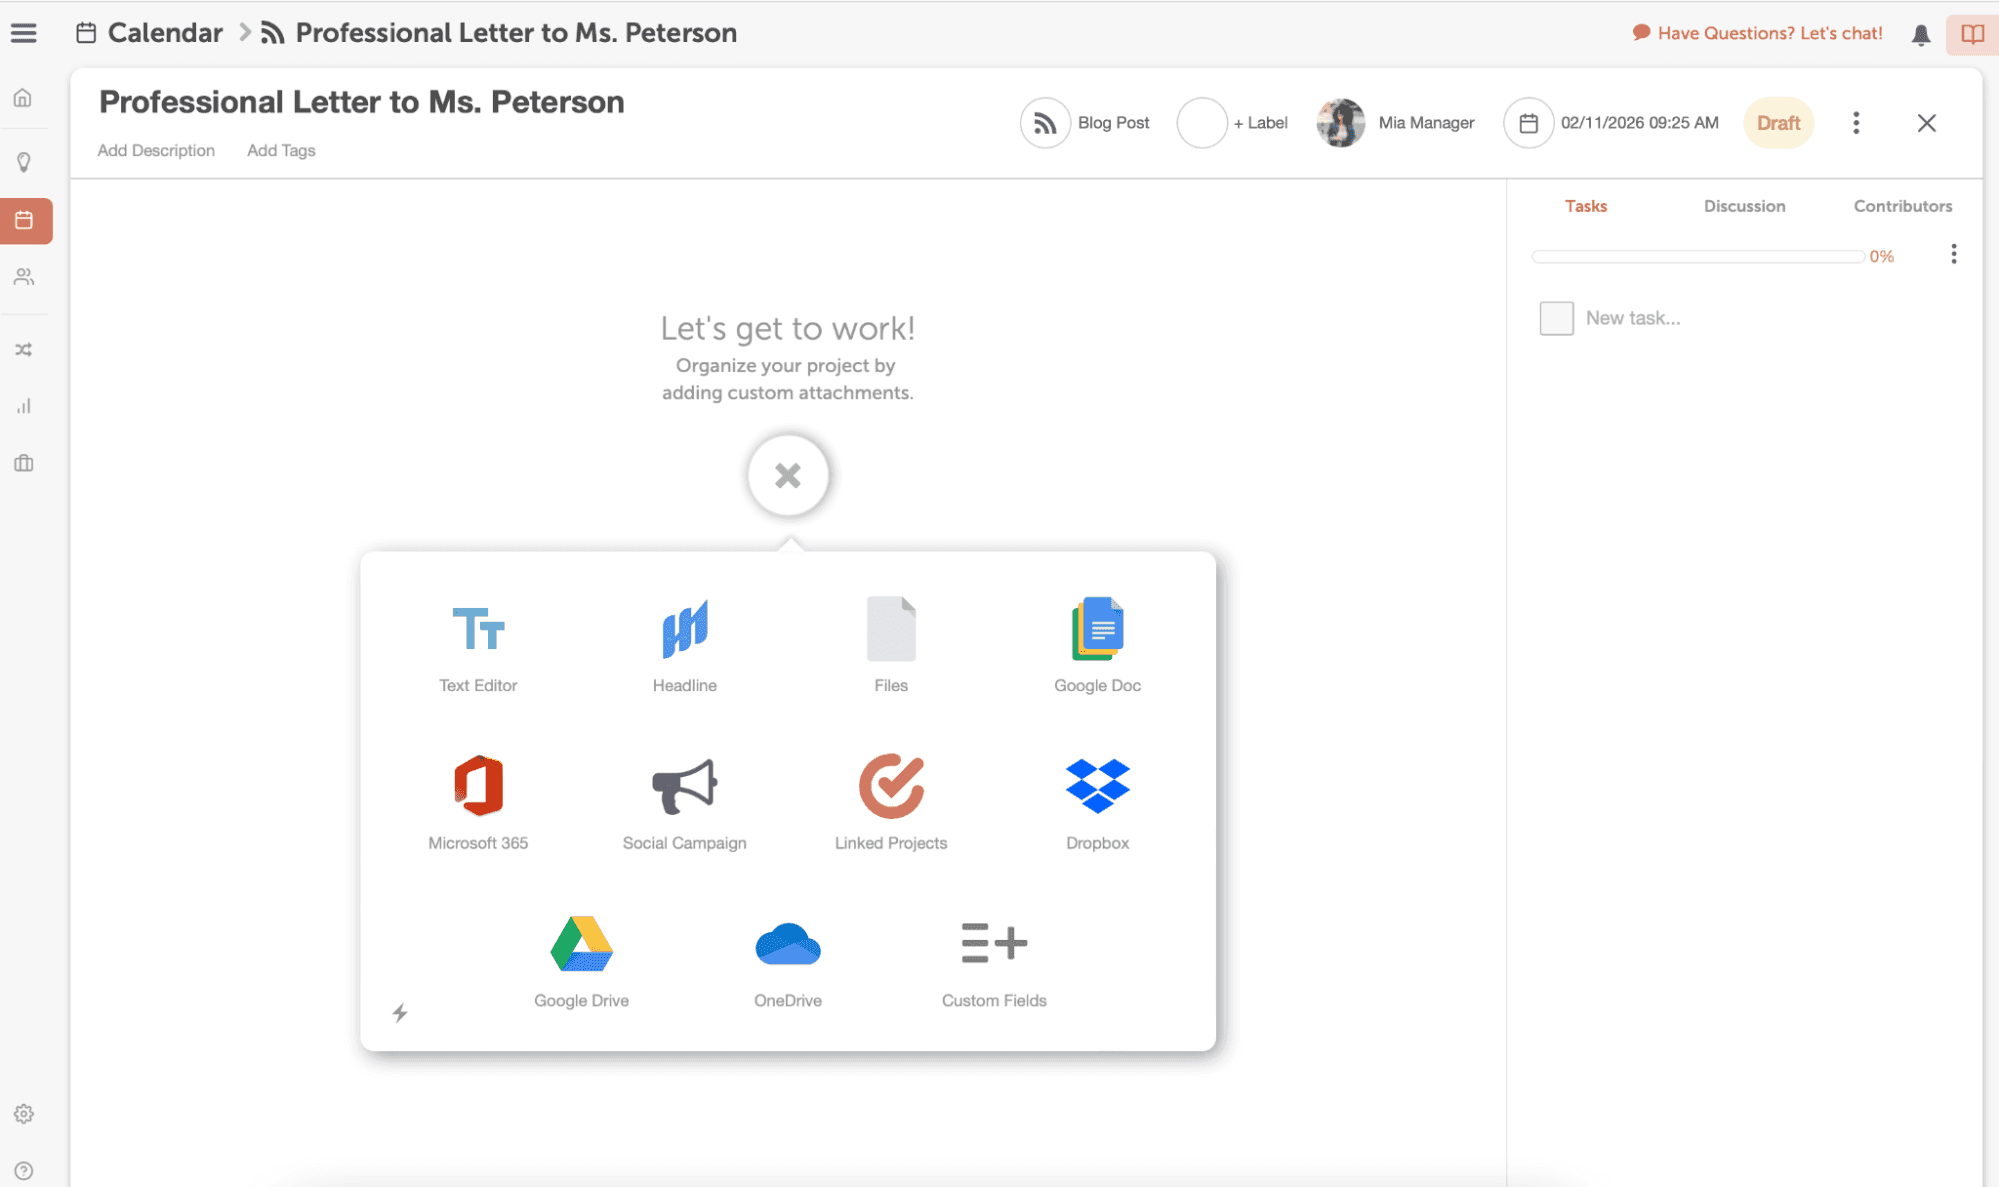
Task: Open the Calendar view from the sidebar
Action: pyautogui.click(x=26, y=220)
